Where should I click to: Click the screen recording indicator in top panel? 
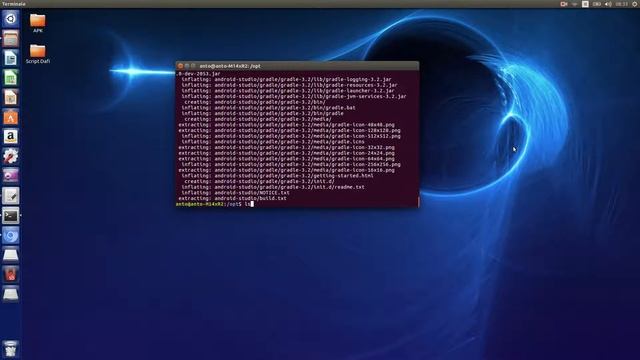564,4
